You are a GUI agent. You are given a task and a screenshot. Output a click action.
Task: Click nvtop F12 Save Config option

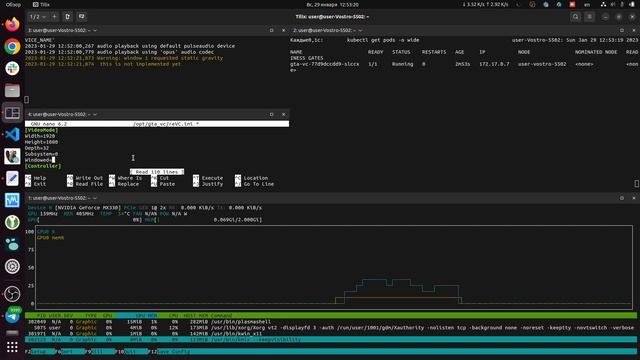pos(169,351)
